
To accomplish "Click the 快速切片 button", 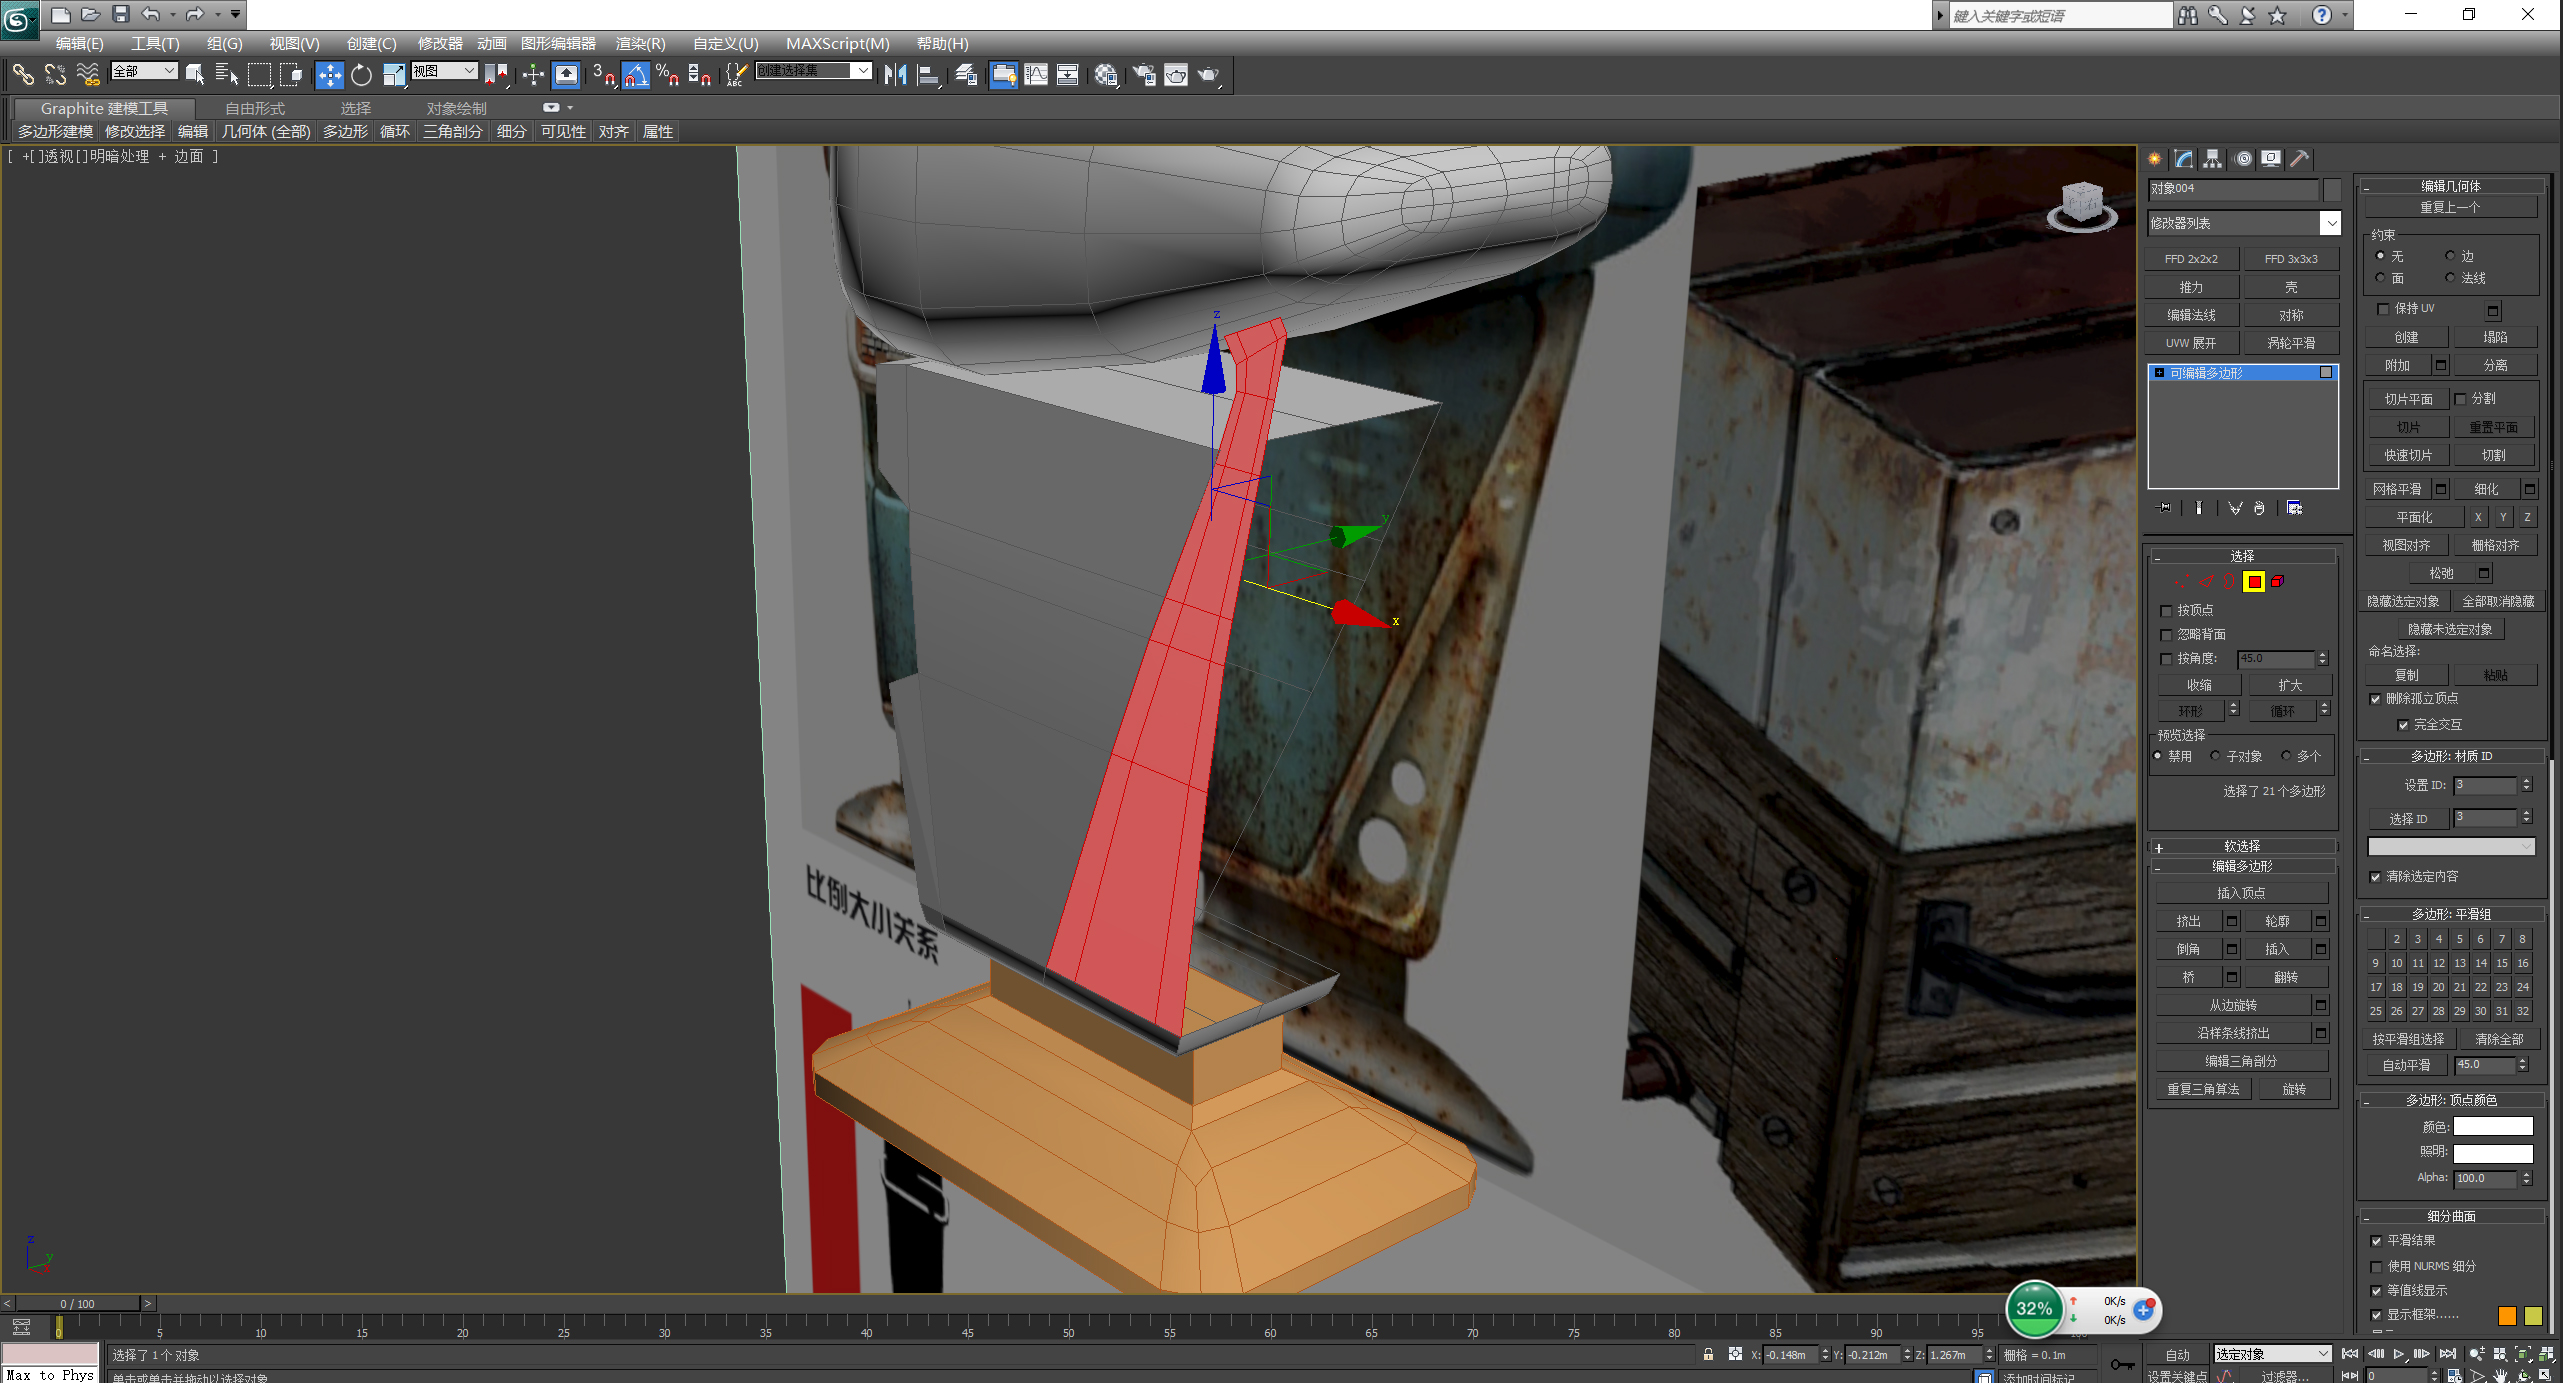I will coord(2408,455).
